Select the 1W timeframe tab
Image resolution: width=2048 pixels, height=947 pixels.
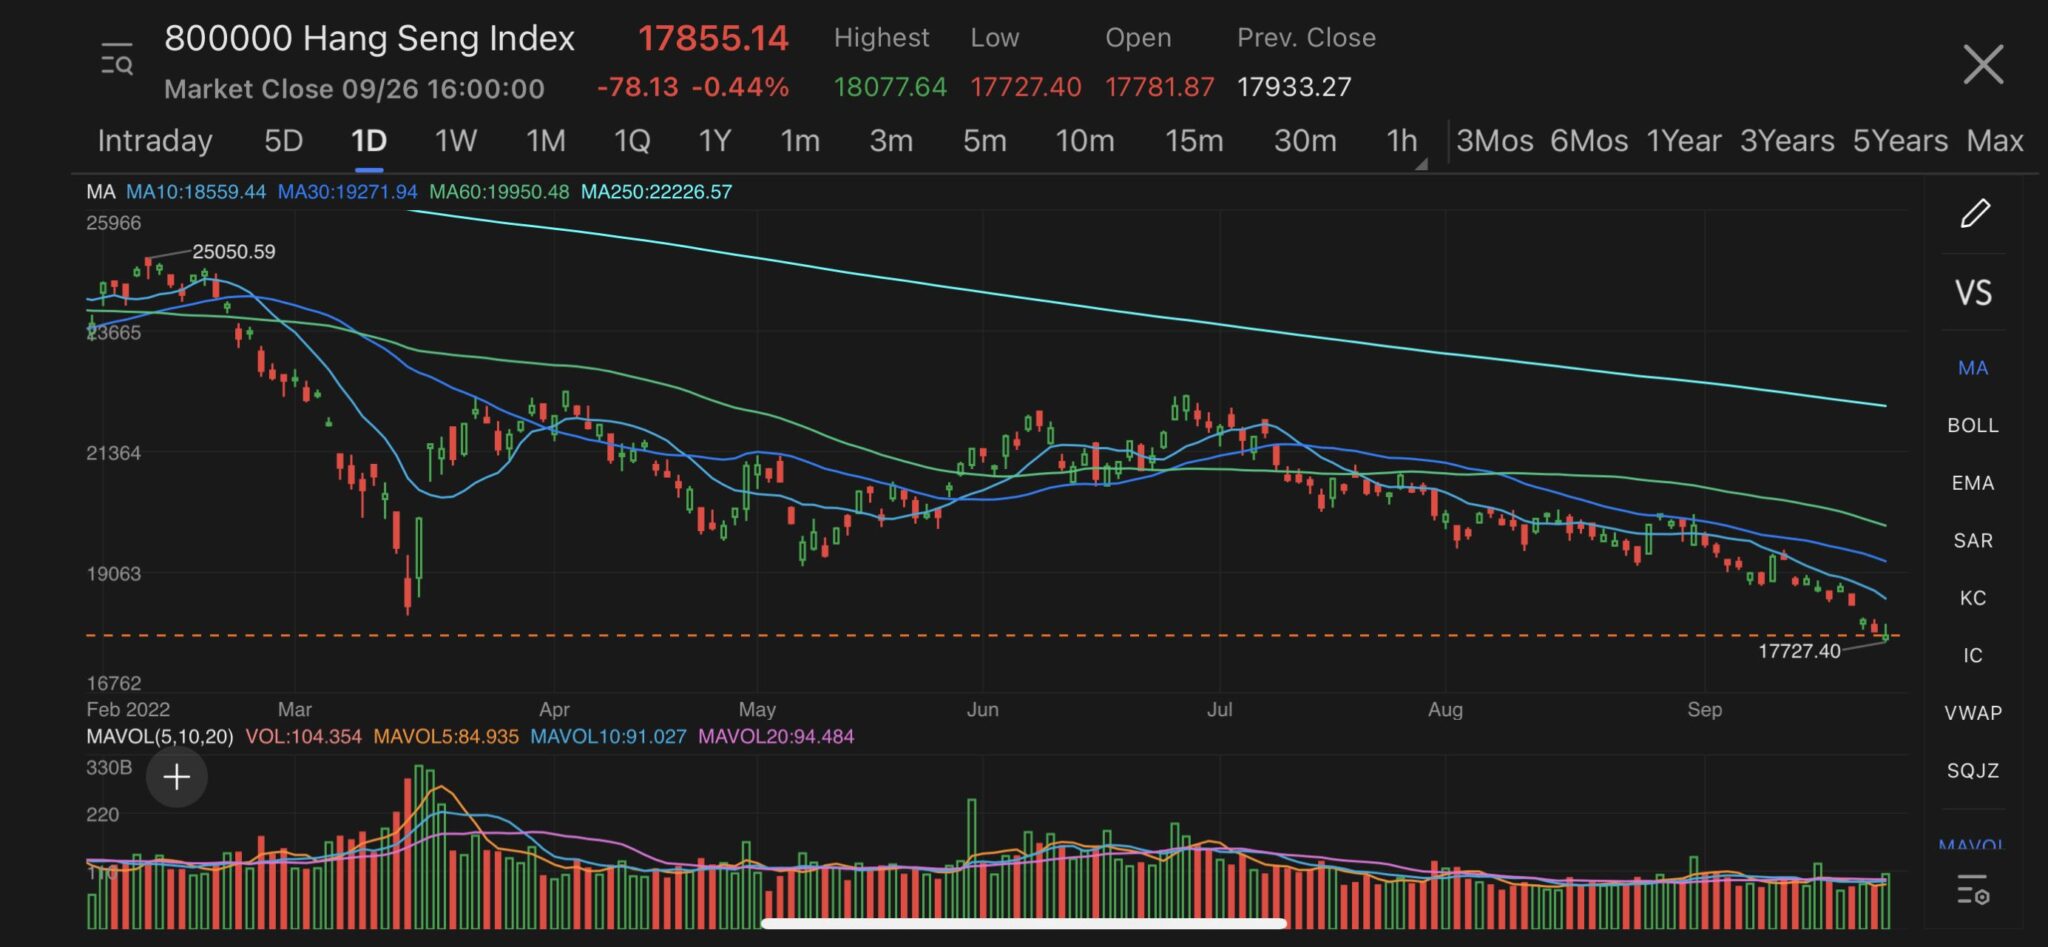coord(456,141)
